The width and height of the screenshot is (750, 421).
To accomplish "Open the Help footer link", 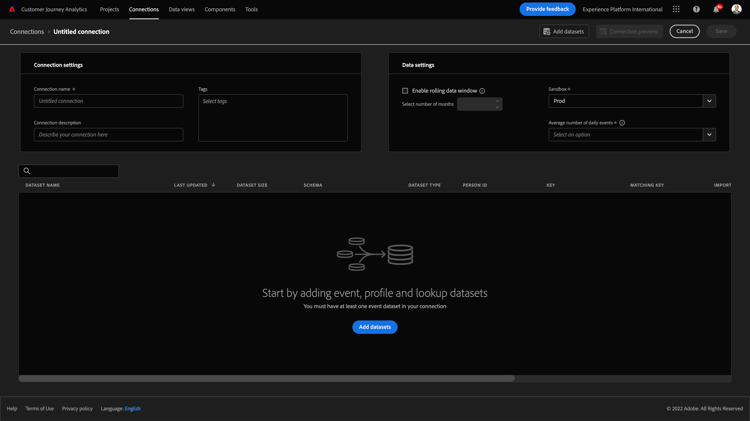I will [12, 409].
